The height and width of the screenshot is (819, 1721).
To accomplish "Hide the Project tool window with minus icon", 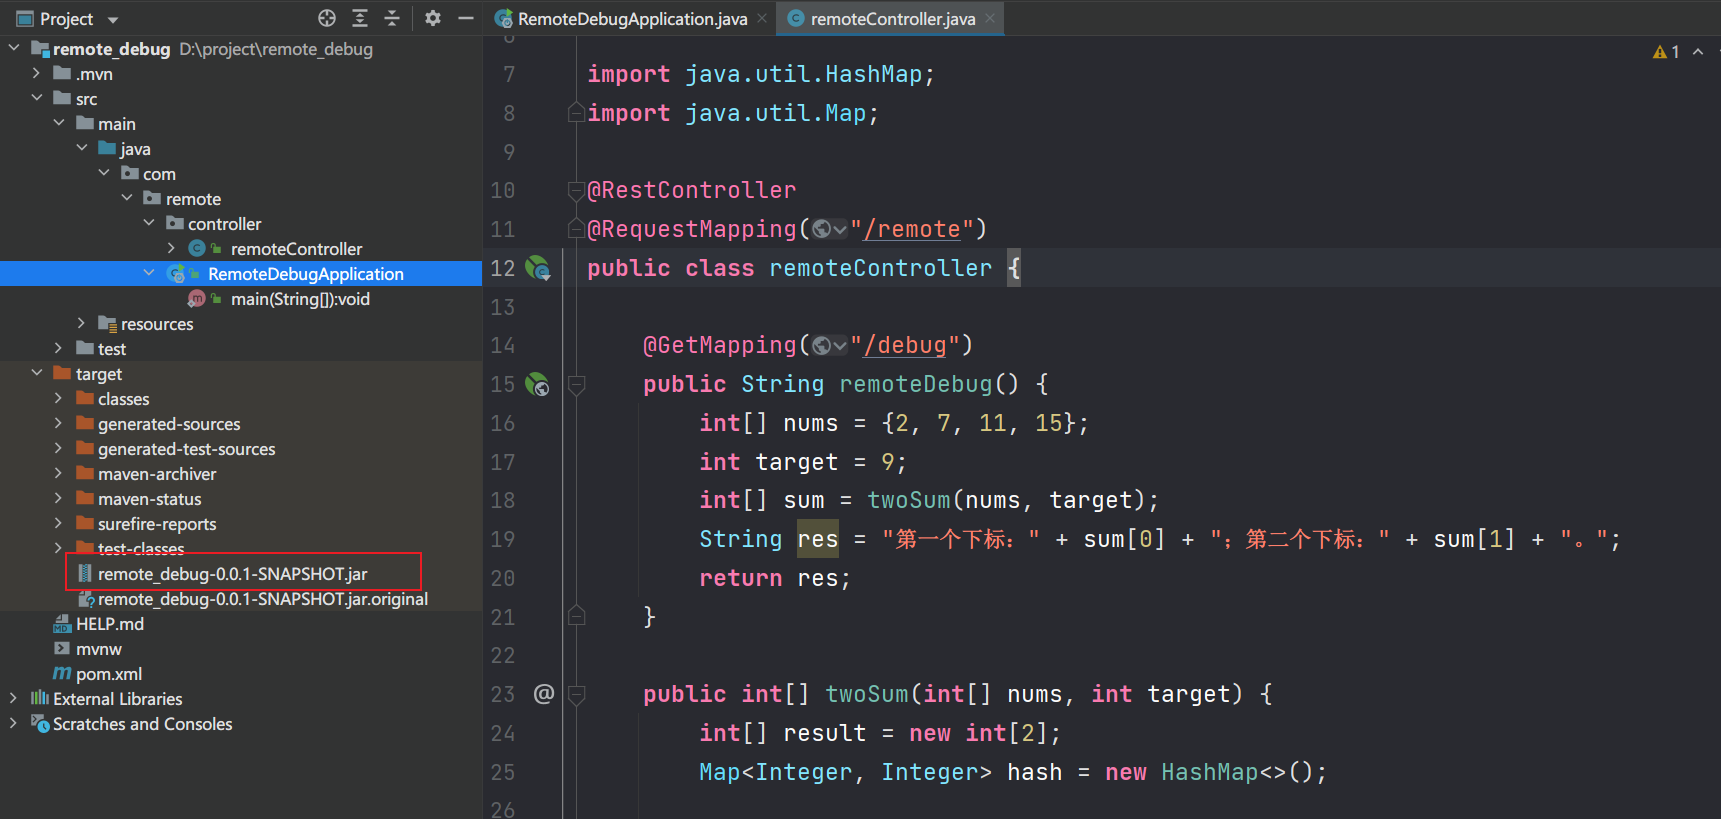I will 465,18.
